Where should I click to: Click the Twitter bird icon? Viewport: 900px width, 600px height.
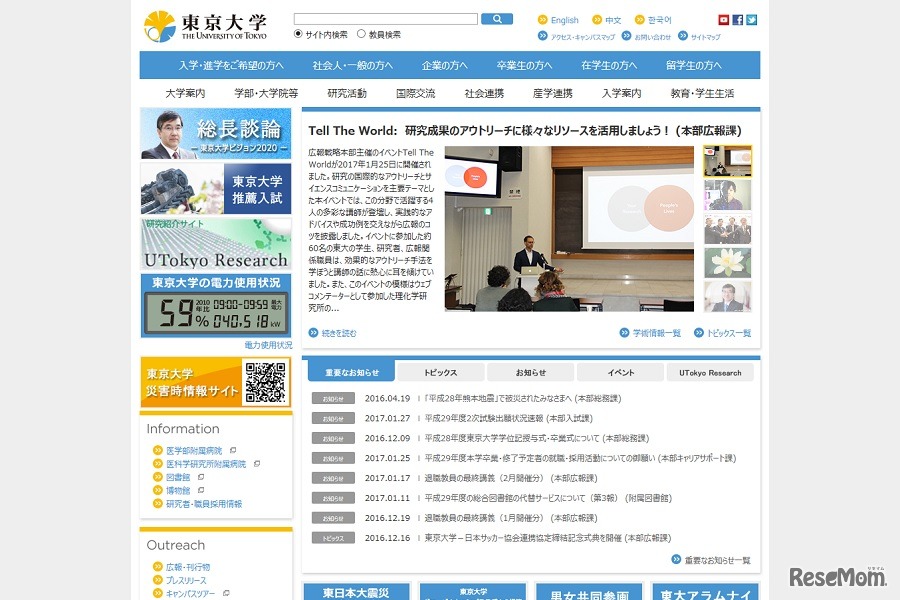tap(751, 19)
